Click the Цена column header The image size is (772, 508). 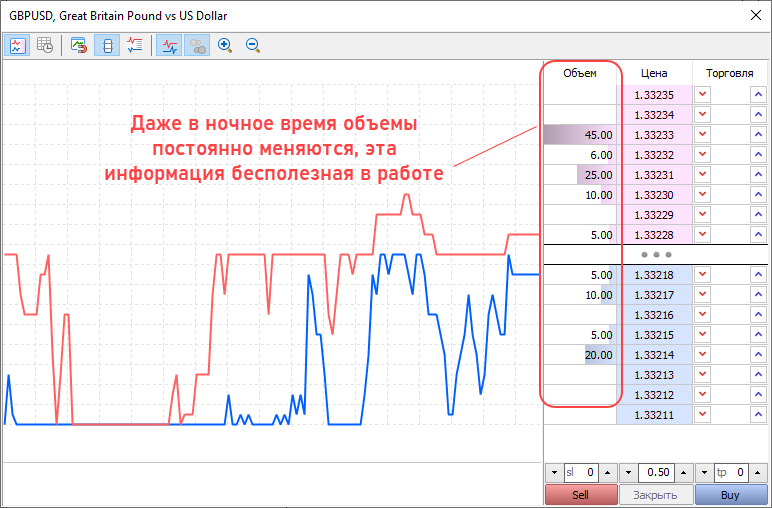pyautogui.click(x=654, y=73)
